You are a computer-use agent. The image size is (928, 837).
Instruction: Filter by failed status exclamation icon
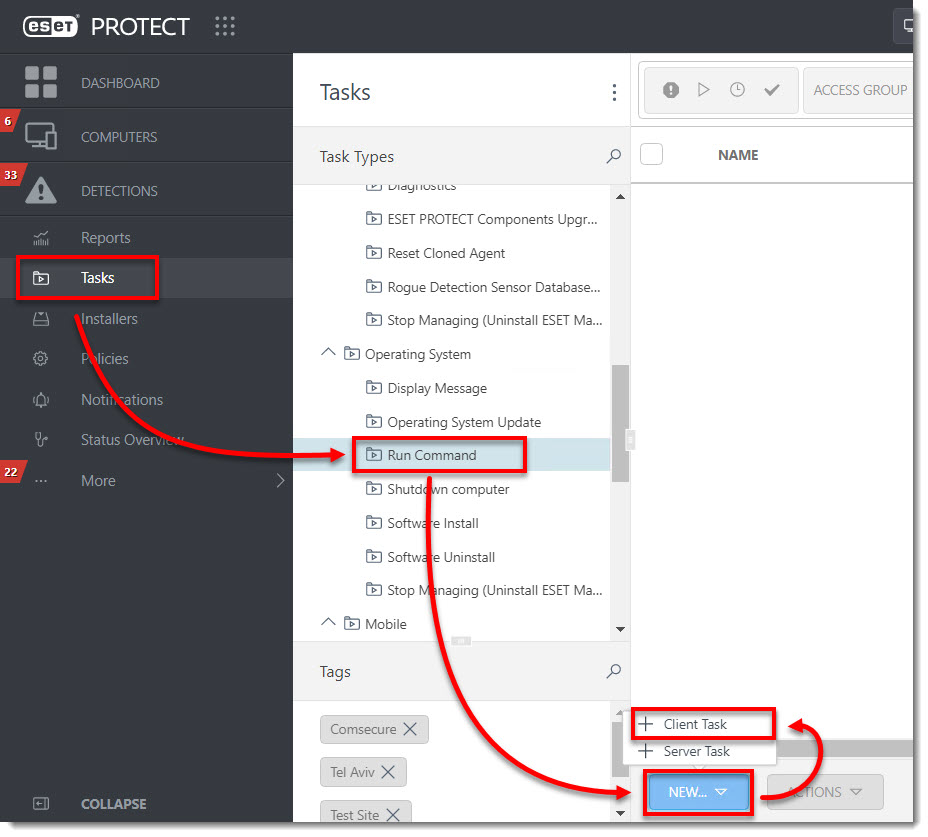pos(671,90)
